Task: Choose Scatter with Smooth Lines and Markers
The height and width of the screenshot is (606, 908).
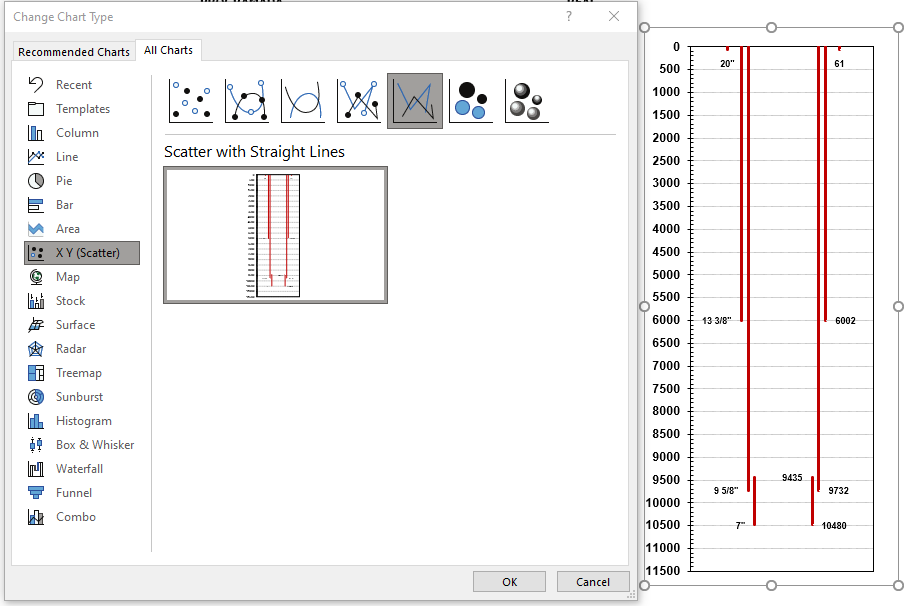Action: tap(247, 101)
